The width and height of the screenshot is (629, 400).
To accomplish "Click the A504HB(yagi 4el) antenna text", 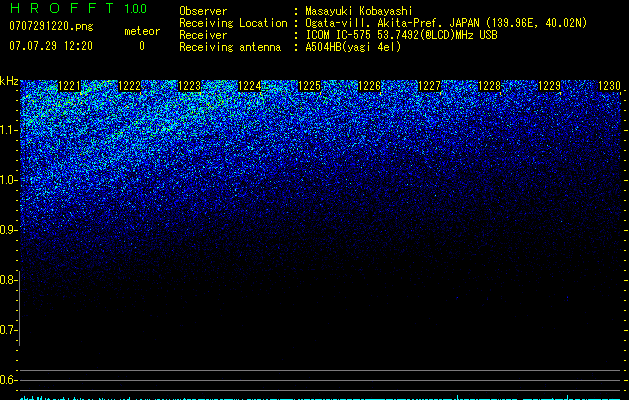I will tap(353, 47).
